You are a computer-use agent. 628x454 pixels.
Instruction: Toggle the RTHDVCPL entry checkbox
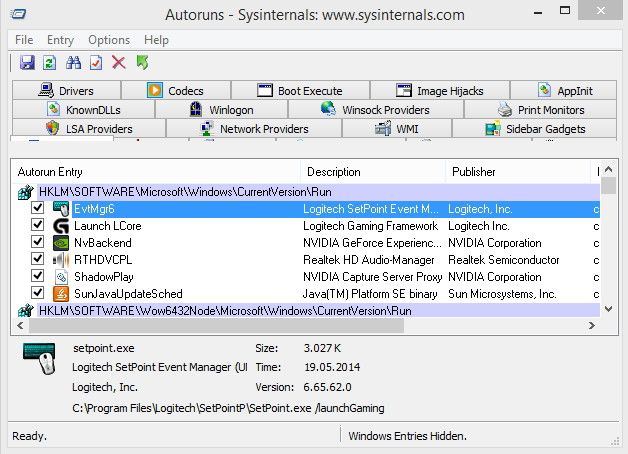[38, 260]
